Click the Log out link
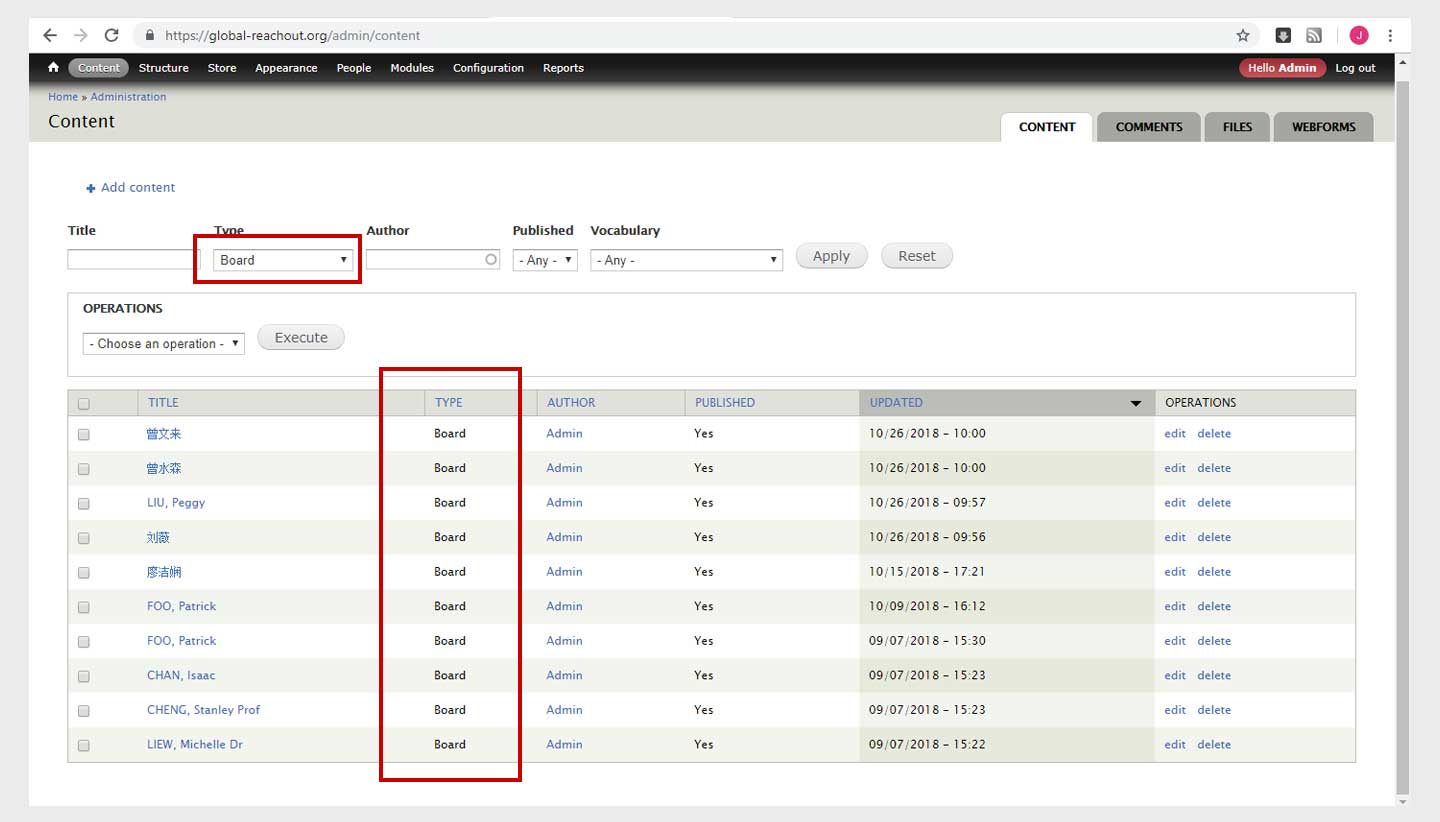 point(1355,68)
